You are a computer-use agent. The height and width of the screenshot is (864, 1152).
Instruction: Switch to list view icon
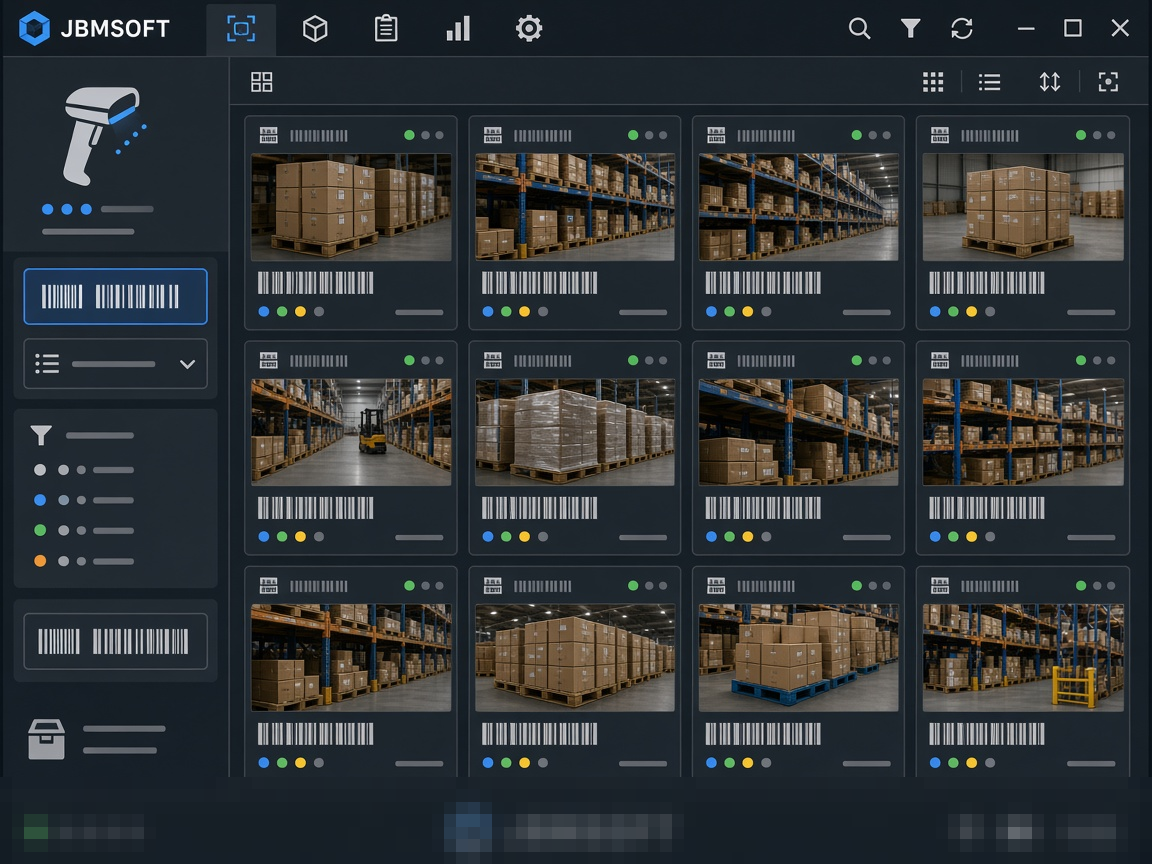click(990, 82)
